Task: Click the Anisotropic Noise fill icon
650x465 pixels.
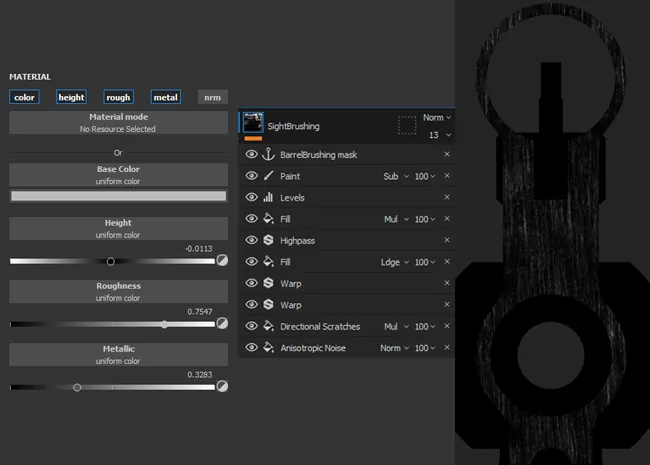Action: pos(268,347)
